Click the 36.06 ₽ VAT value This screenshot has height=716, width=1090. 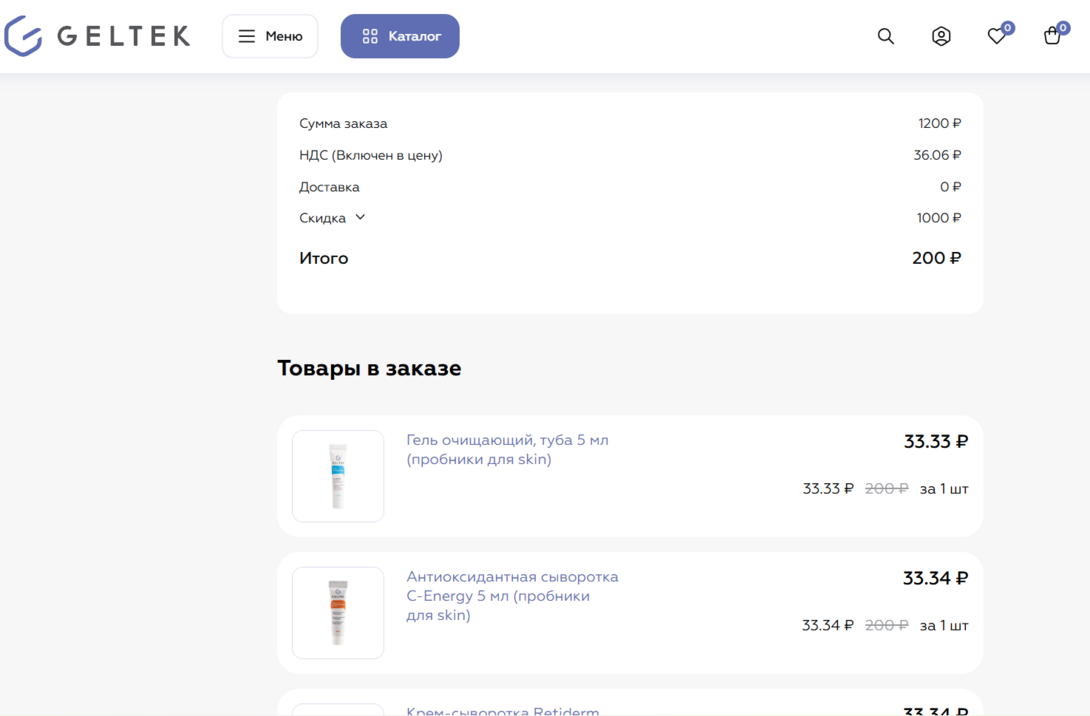[937, 155]
